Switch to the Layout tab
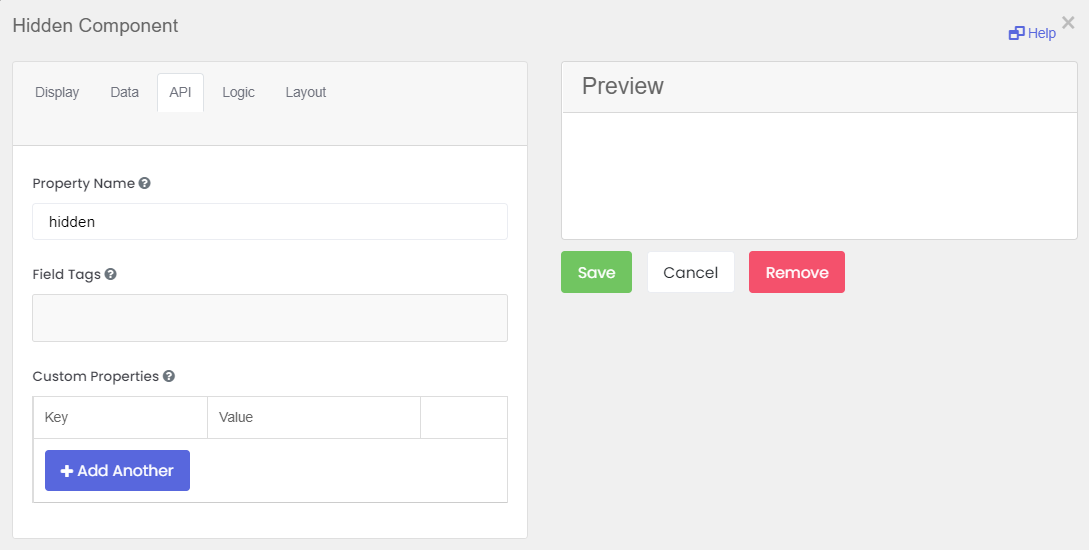1089x550 pixels. (306, 92)
